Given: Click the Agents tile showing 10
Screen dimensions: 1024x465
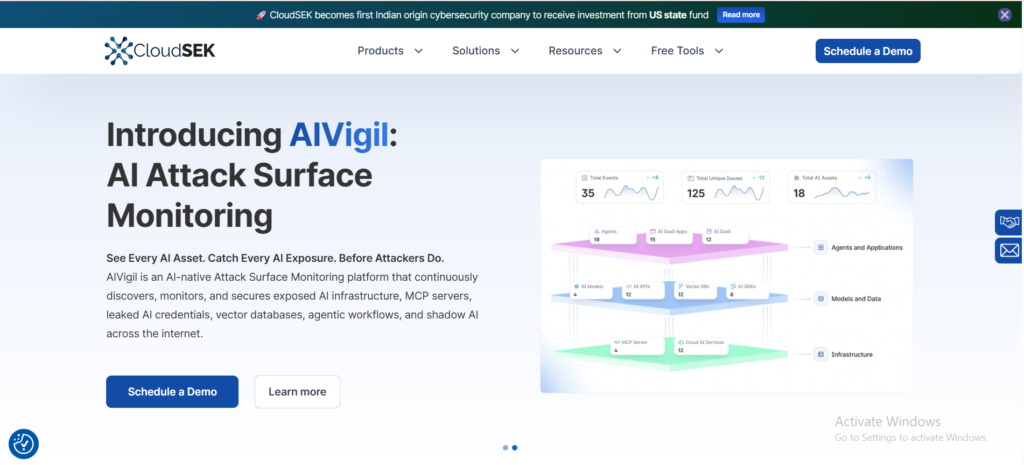Looking at the screenshot, I should [x=613, y=236].
